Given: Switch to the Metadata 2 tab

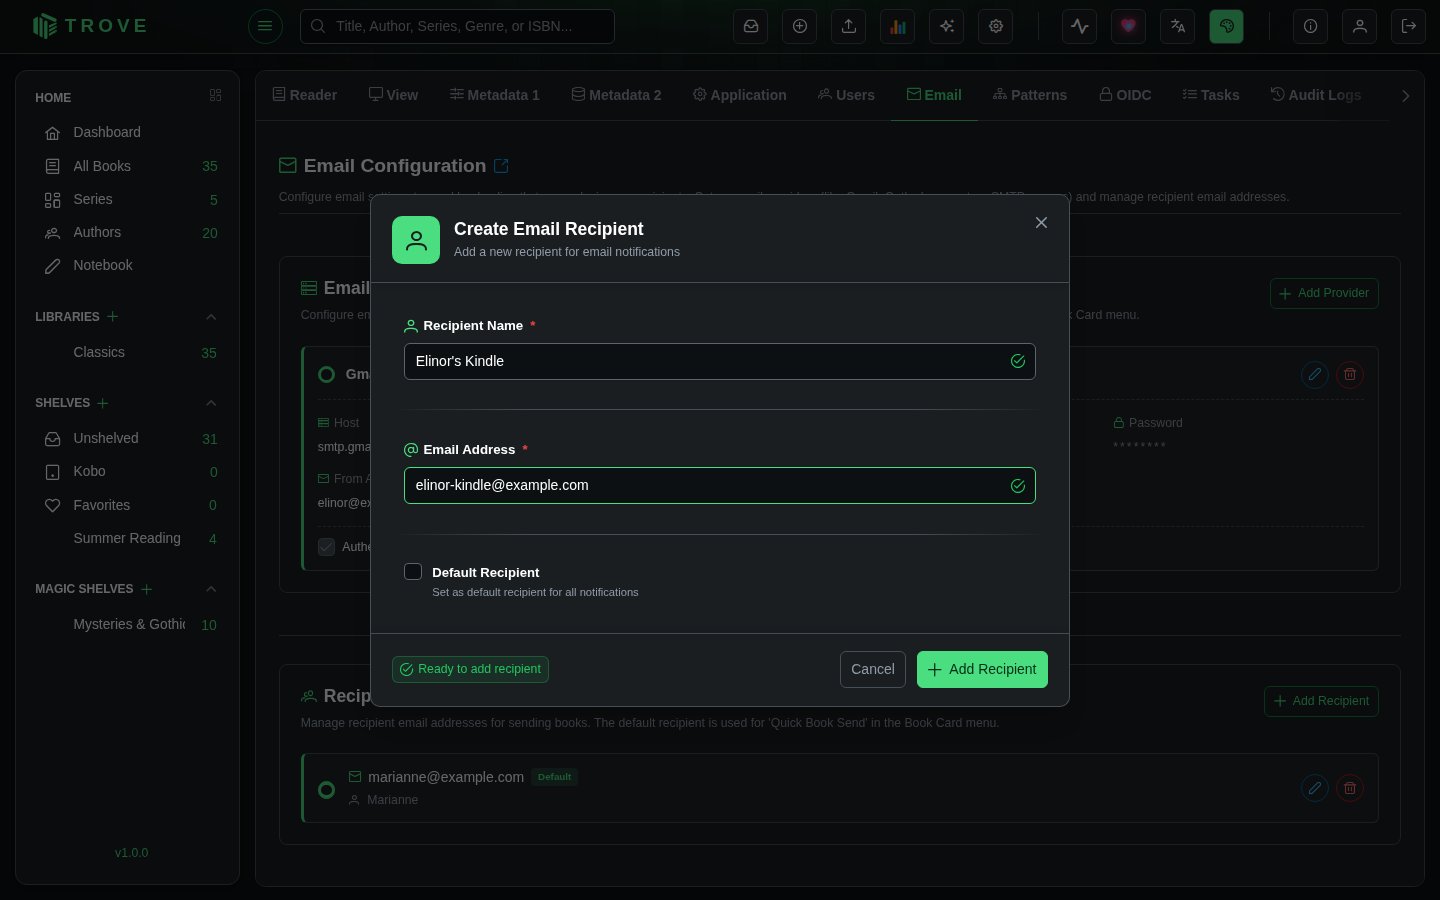Looking at the screenshot, I should [x=616, y=95].
